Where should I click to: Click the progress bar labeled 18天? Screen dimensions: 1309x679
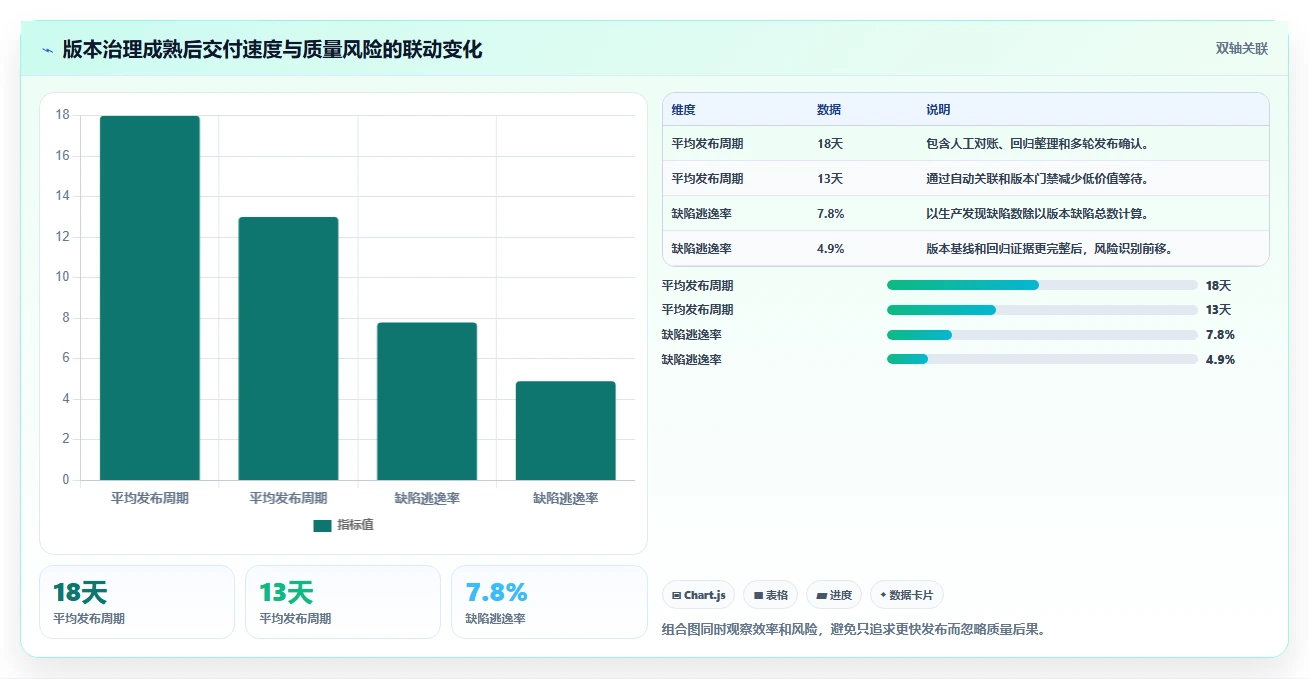pos(1042,285)
